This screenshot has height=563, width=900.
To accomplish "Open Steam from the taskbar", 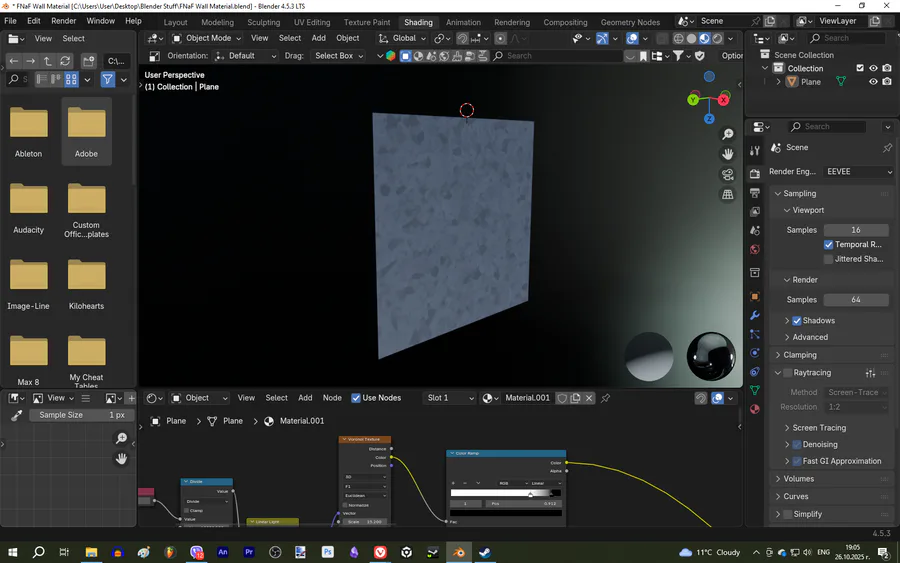I will [484, 552].
